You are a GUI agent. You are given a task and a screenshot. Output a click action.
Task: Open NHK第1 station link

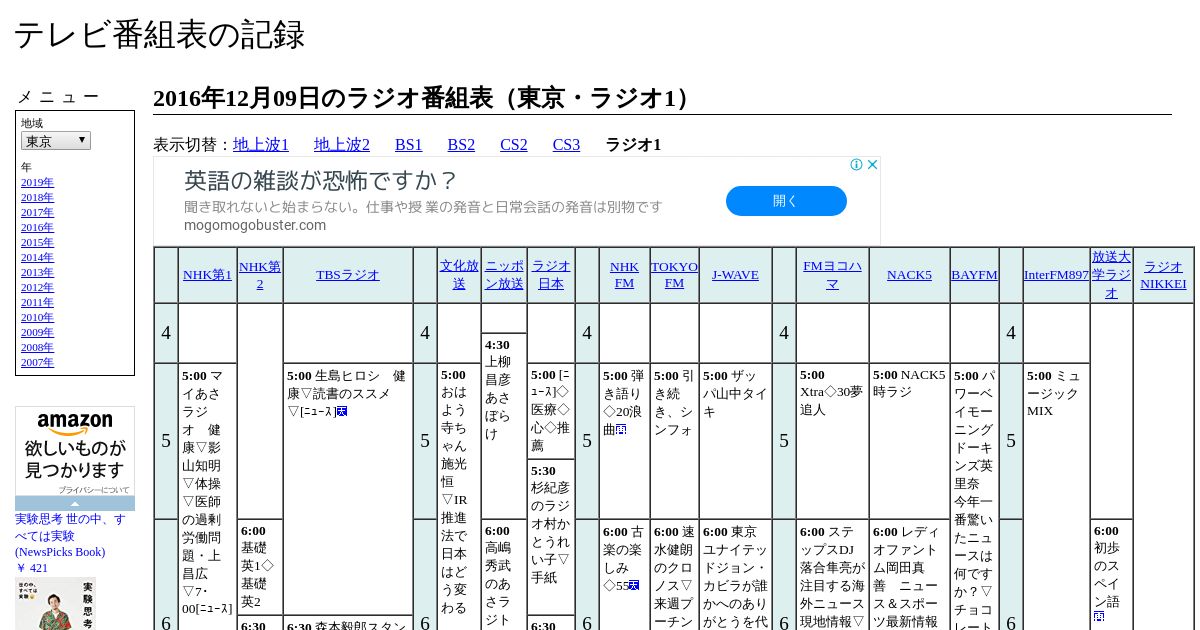[207, 275]
